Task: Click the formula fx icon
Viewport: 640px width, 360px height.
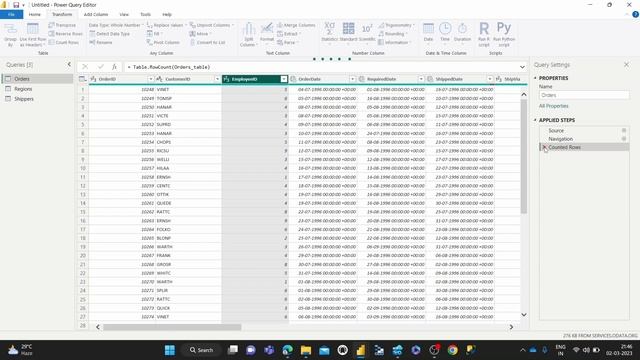Action: 115,67
